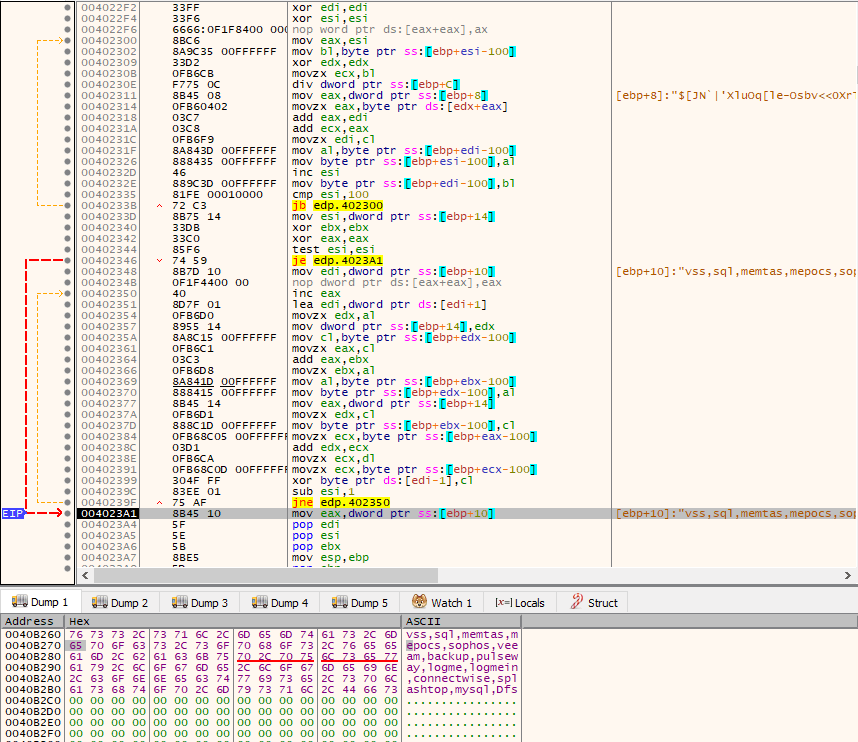858x742 pixels.
Task: Click the Locals variable icon
Action: [503, 602]
